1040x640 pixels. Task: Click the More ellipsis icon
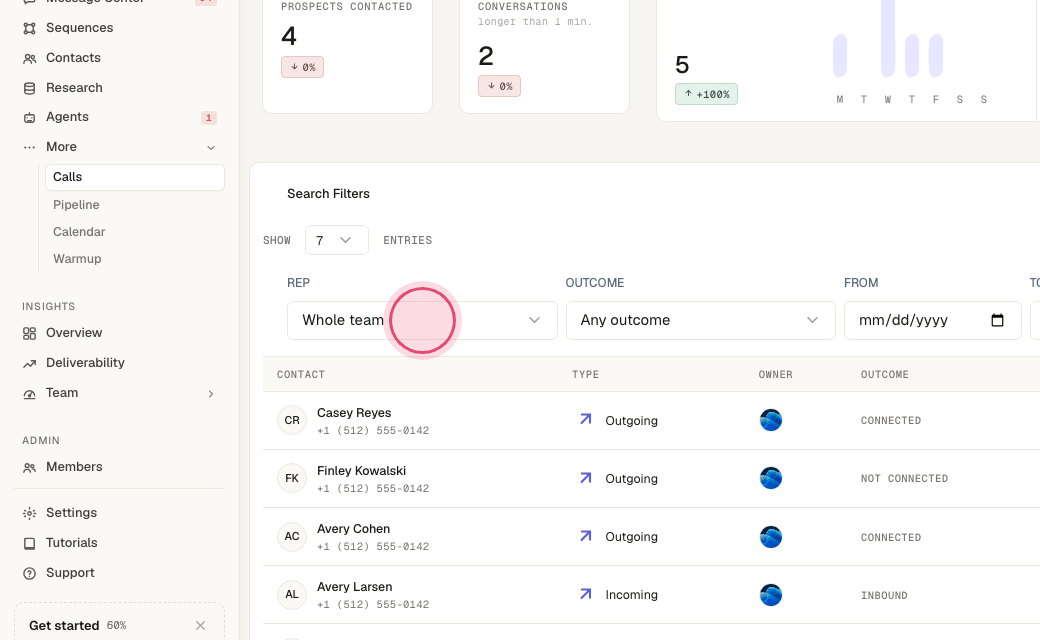(x=29, y=147)
